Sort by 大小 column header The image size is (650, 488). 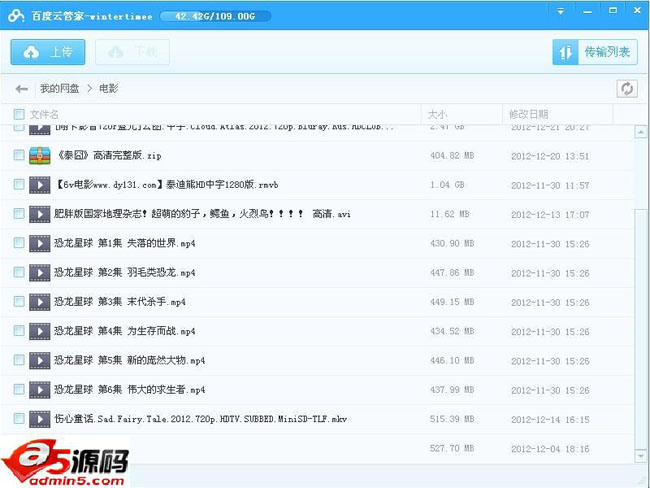pyautogui.click(x=437, y=114)
